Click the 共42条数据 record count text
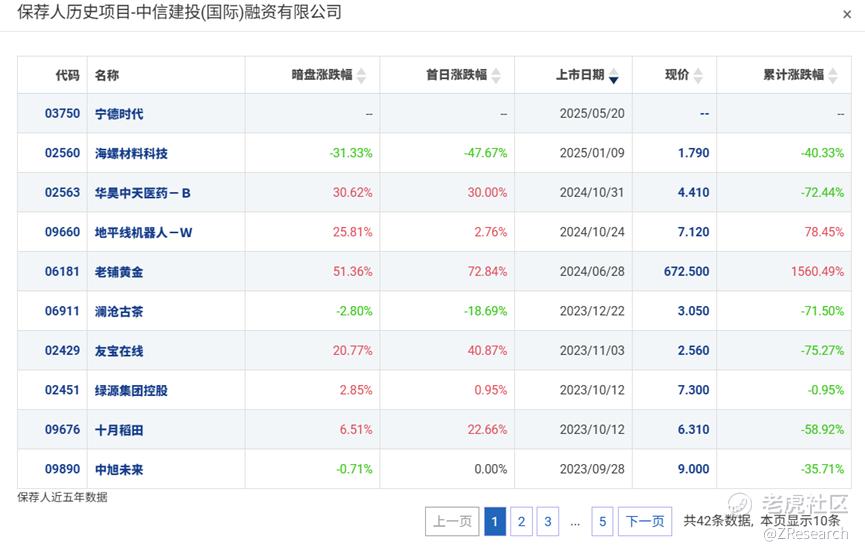The image size is (865, 554). [x=717, y=520]
